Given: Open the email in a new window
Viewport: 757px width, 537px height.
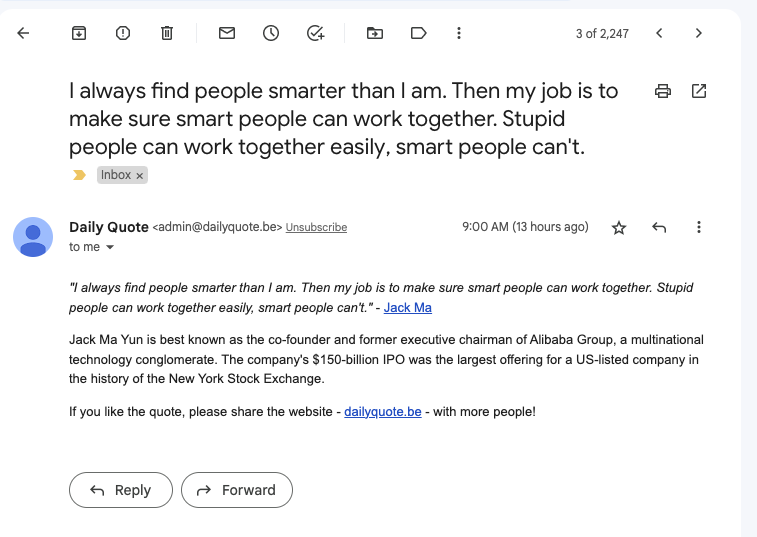Looking at the screenshot, I should [699, 91].
